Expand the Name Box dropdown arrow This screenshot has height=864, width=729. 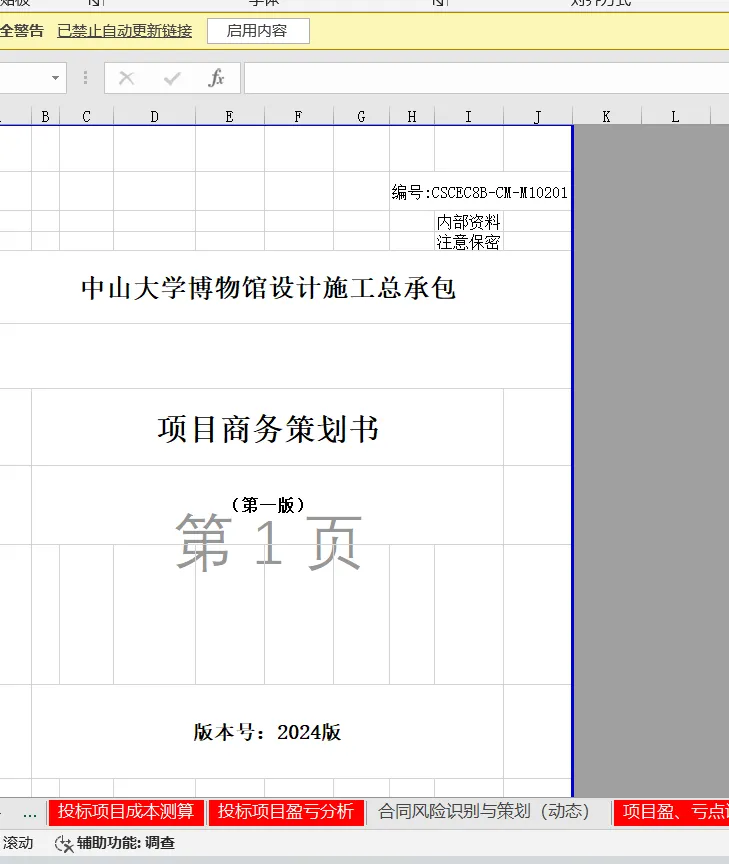(x=55, y=78)
